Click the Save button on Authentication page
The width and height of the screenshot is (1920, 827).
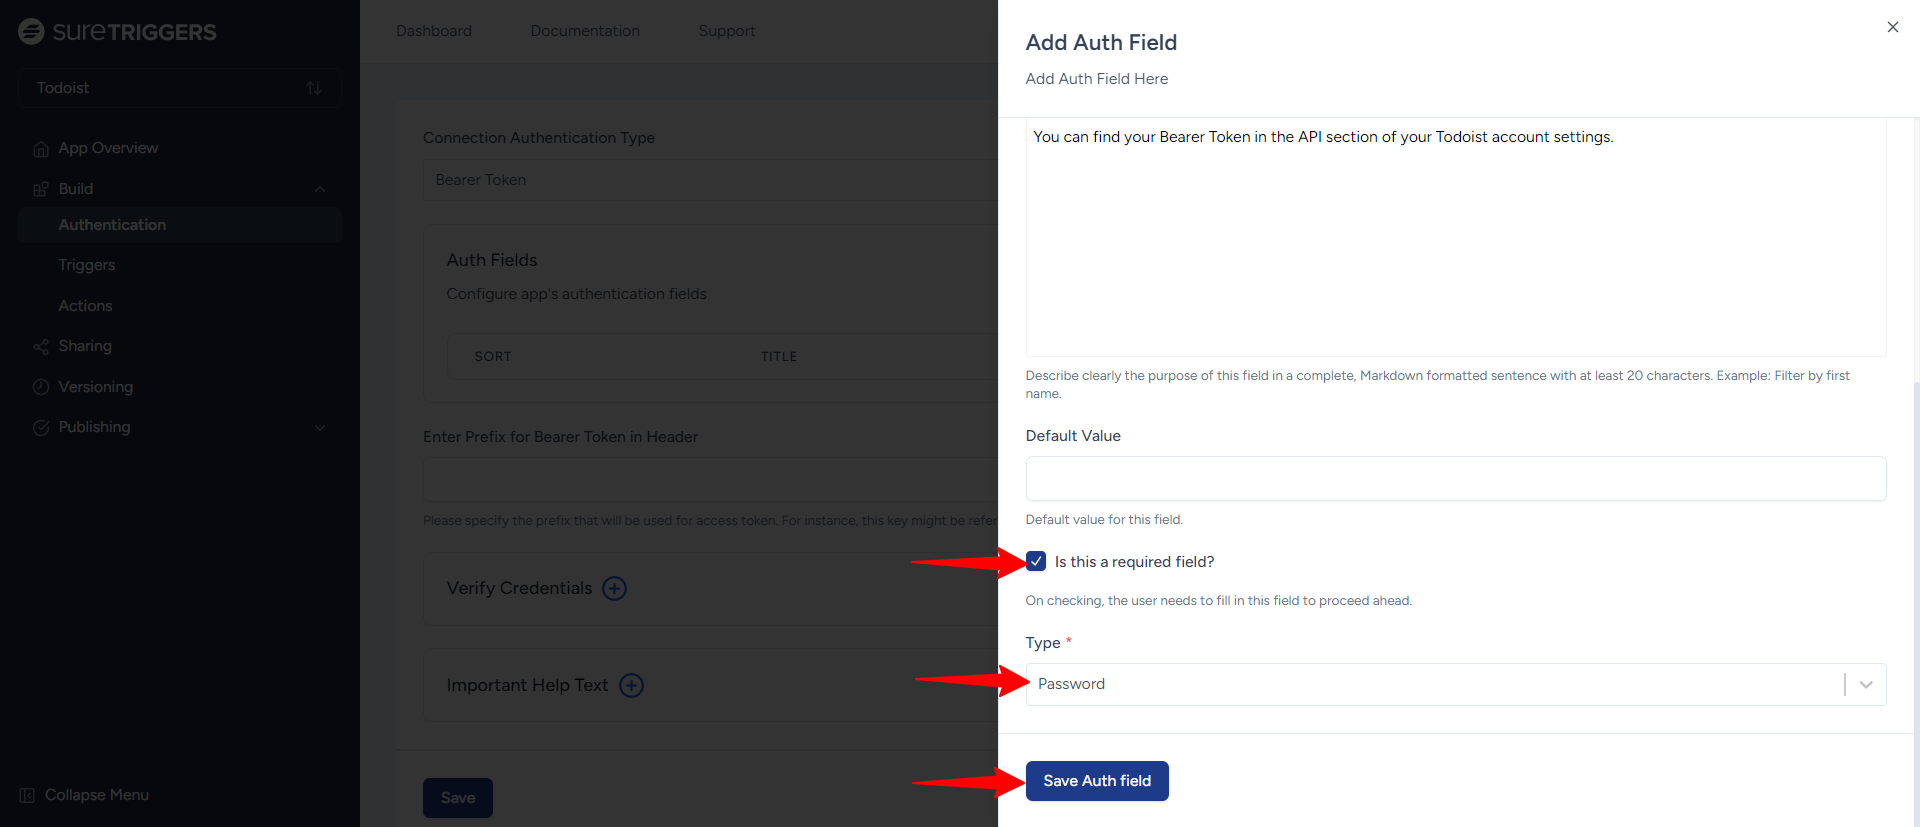pos(458,798)
